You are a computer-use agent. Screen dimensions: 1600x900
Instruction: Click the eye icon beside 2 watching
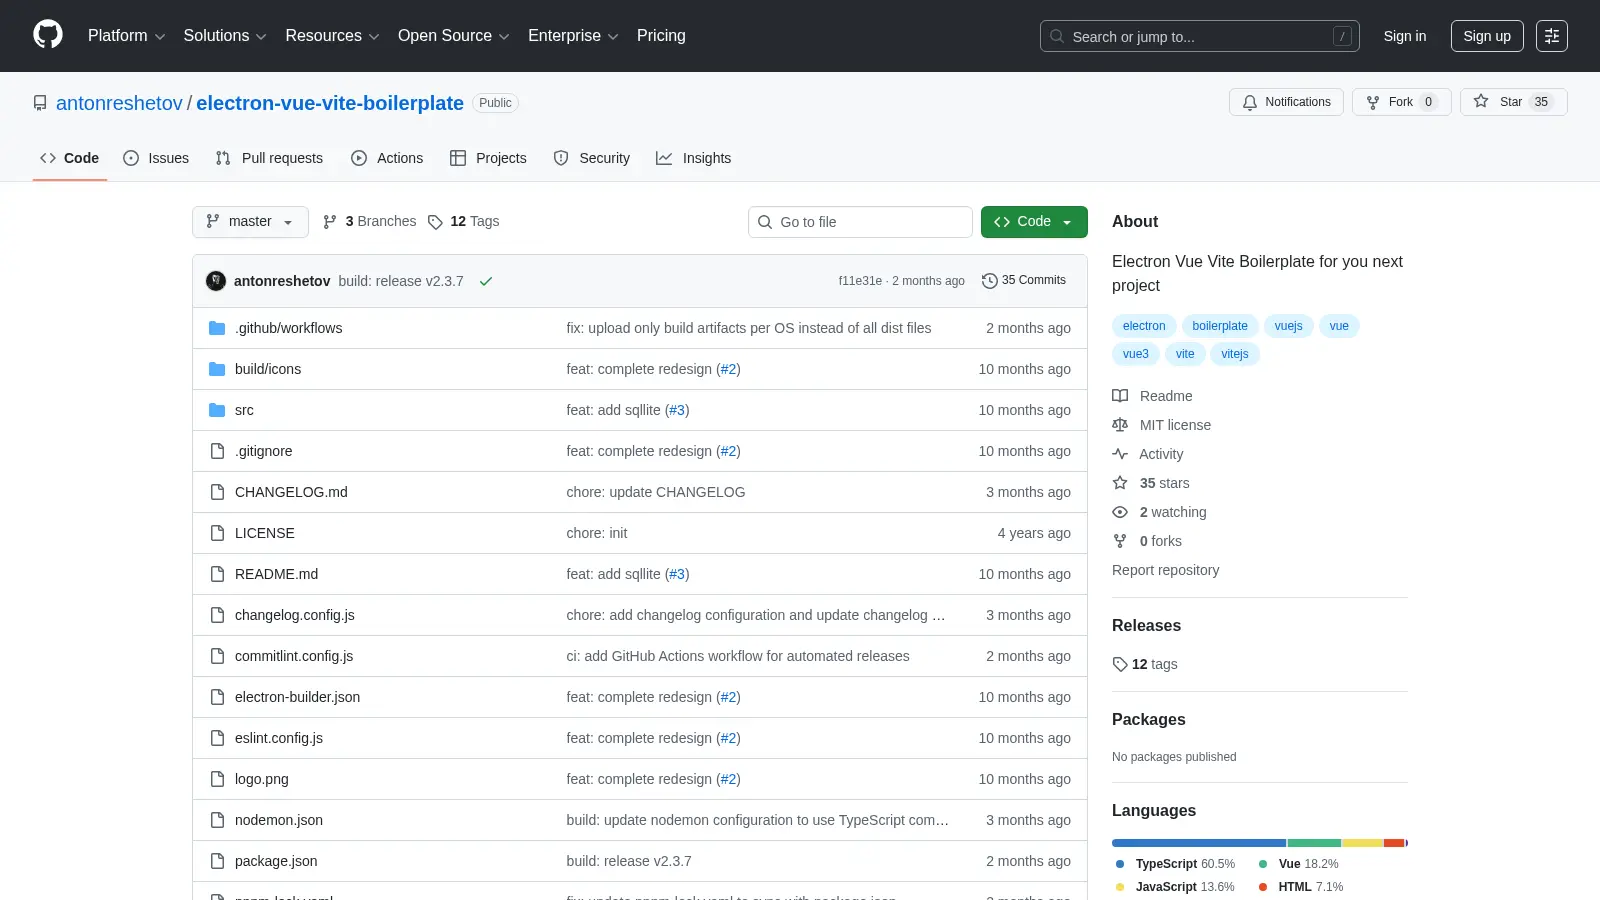click(x=1120, y=512)
